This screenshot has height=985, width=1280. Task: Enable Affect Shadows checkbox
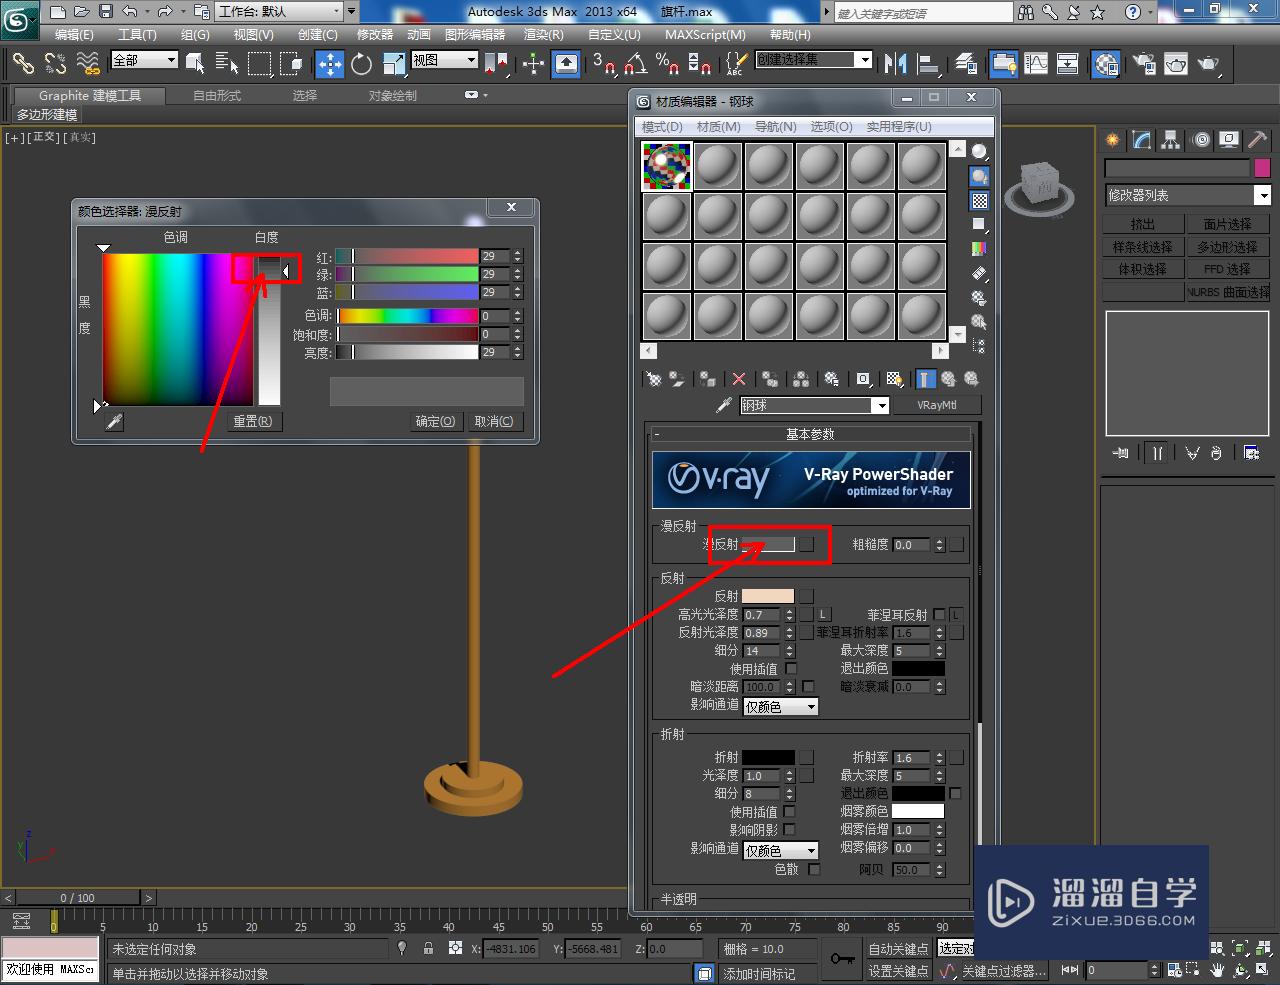coord(790,829)
